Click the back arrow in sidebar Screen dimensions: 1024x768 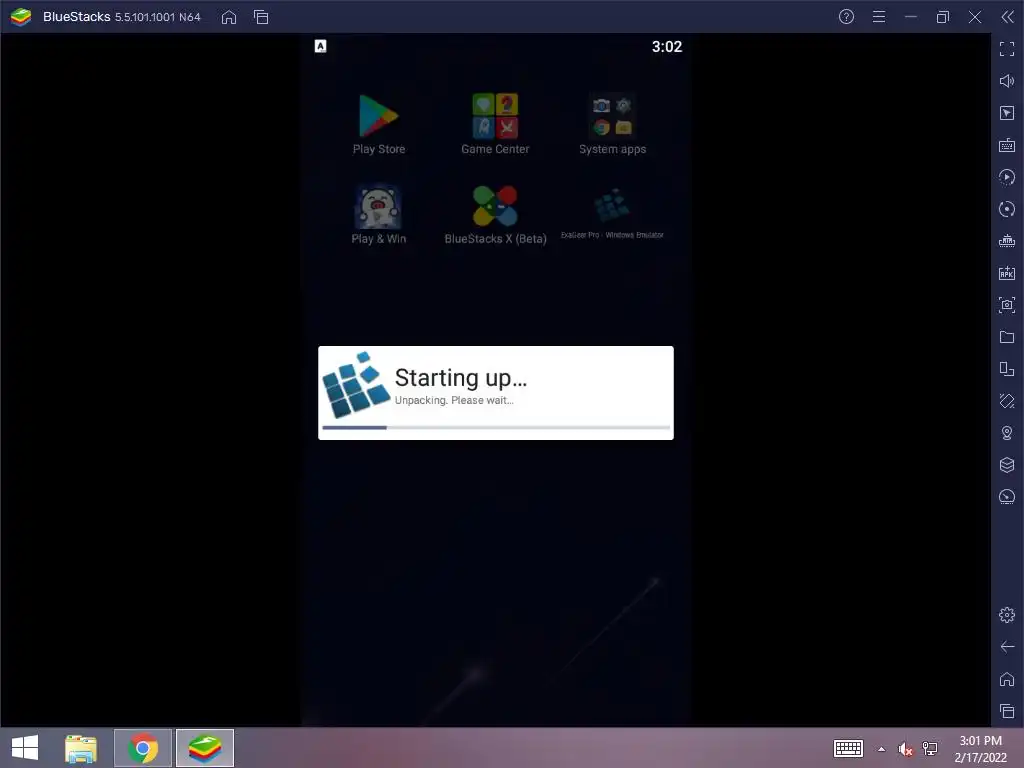pos(1007,647)
